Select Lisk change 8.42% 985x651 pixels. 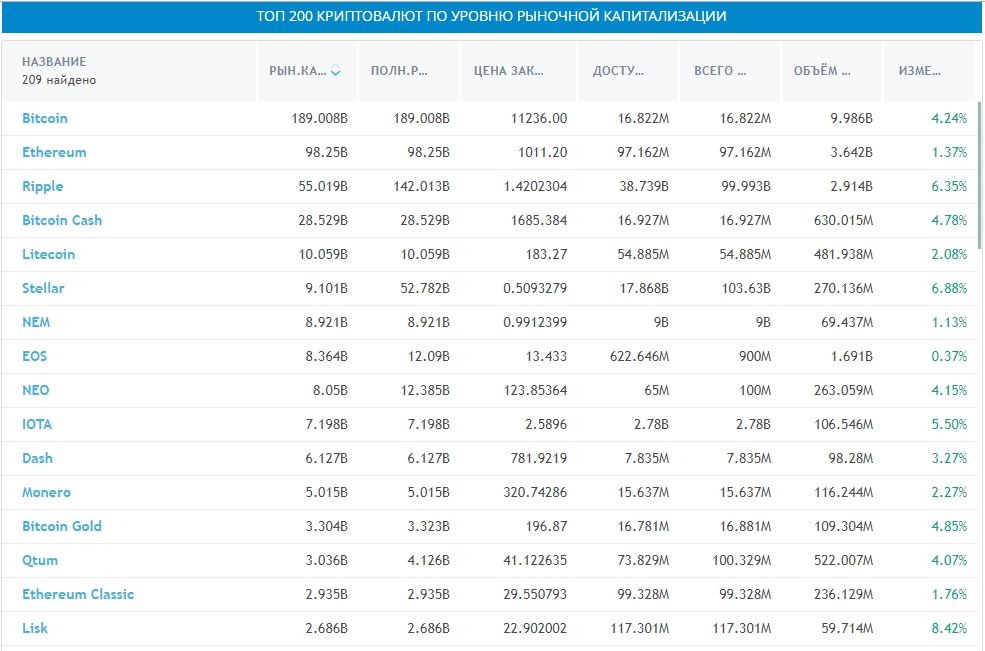click(x=949, y=628)
